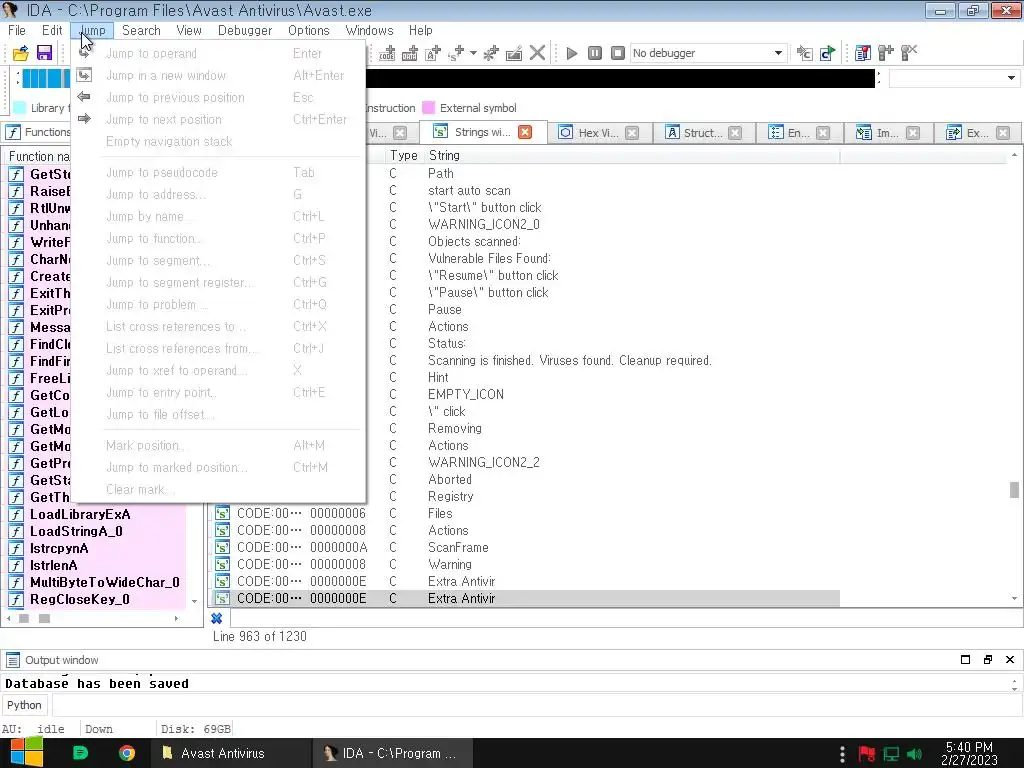The image size is (1024, 768).
Task: Select the RegCloseKey_0 function
Action: click(80, 599)
